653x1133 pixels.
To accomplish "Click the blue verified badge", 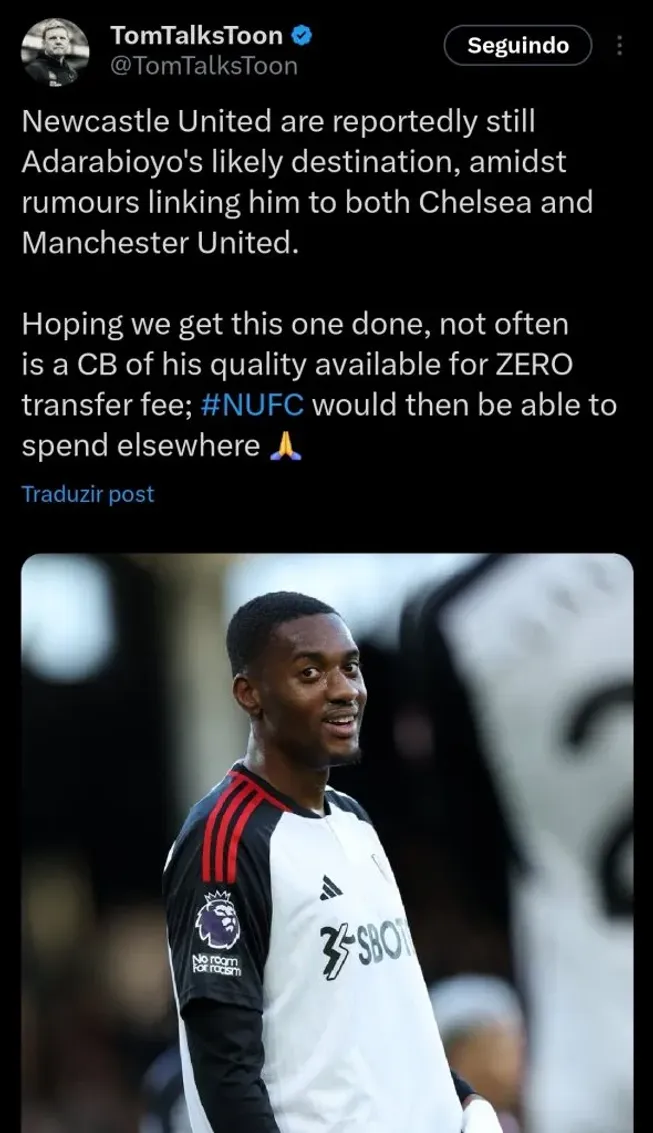I will tap(301, 35).
